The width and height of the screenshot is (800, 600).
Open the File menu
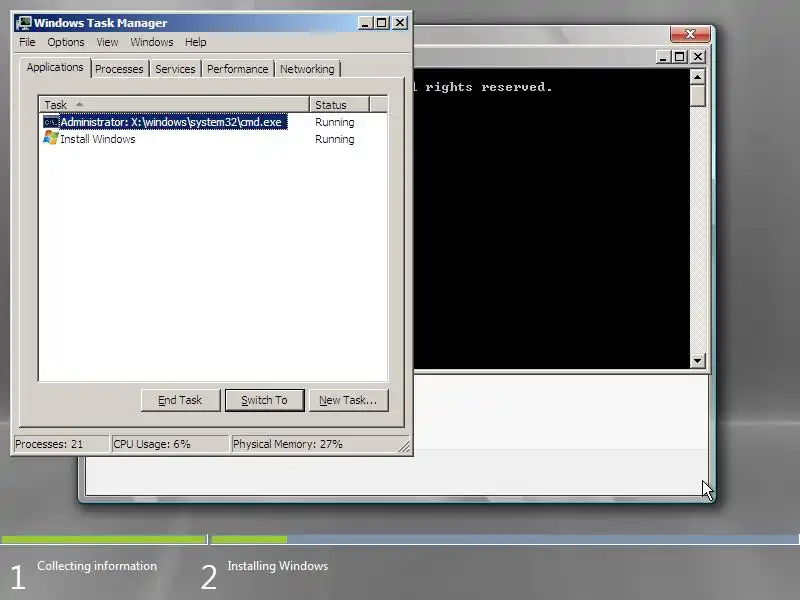pos(27,42)
